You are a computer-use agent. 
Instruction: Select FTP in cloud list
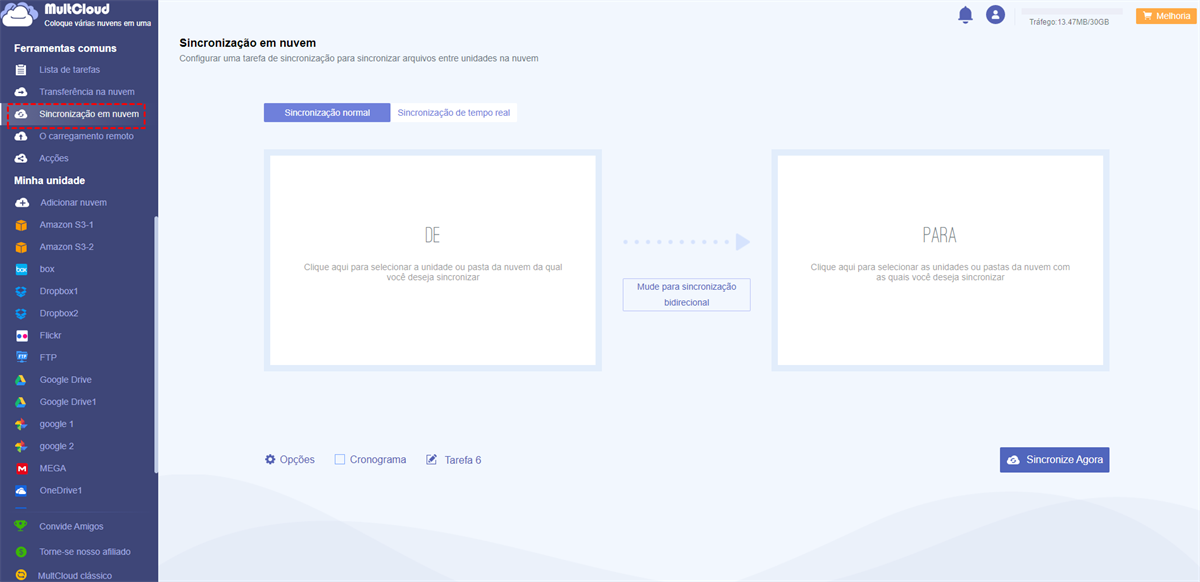click(x=48, y=358)
